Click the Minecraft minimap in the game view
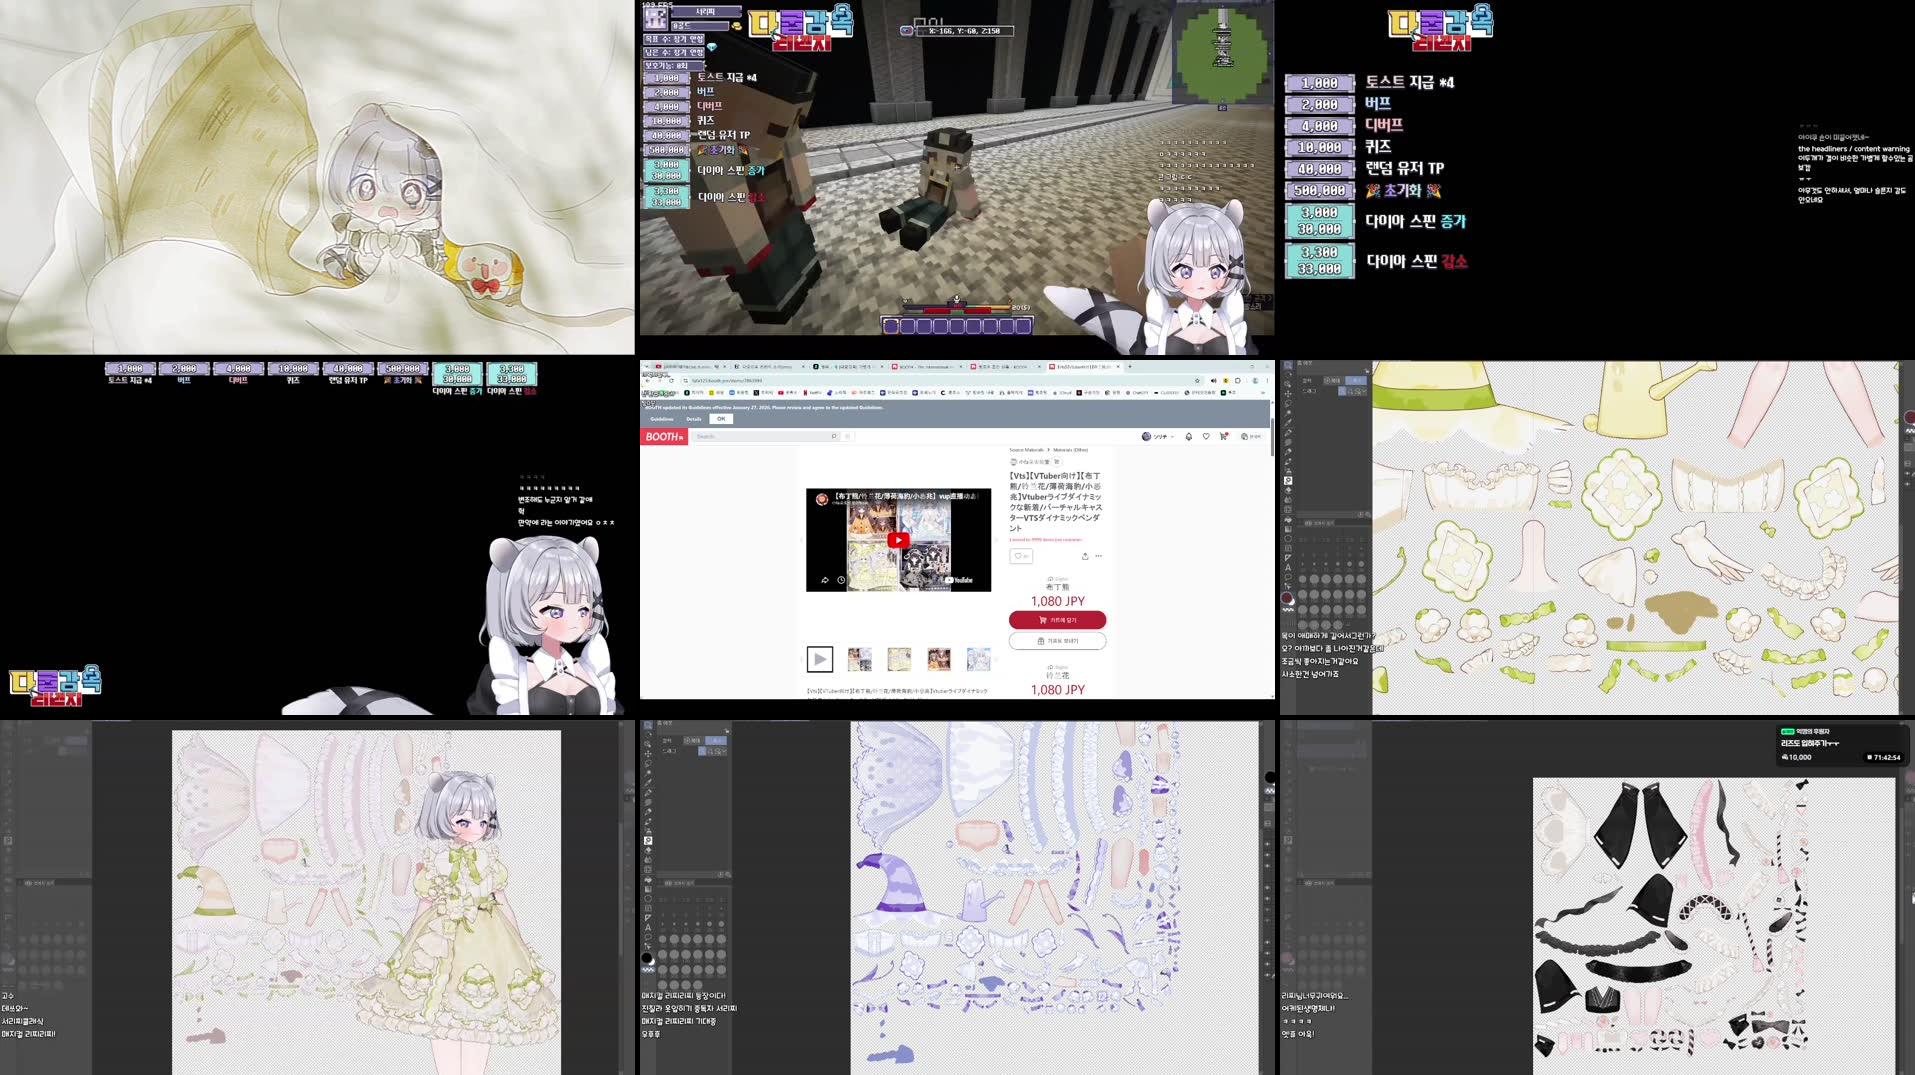 pyautogui.click(x=1221, y=52)
